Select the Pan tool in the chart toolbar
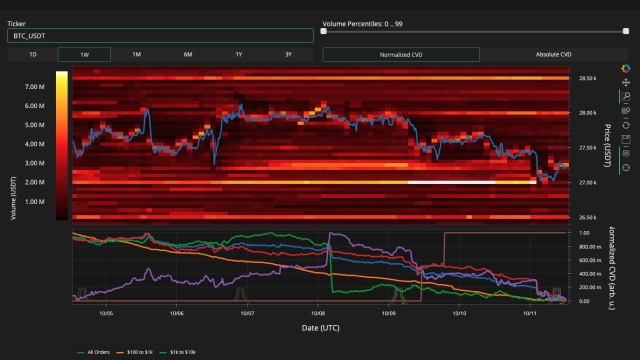The width and height of the screenshot is (640, 360). (x=626, y=83)
